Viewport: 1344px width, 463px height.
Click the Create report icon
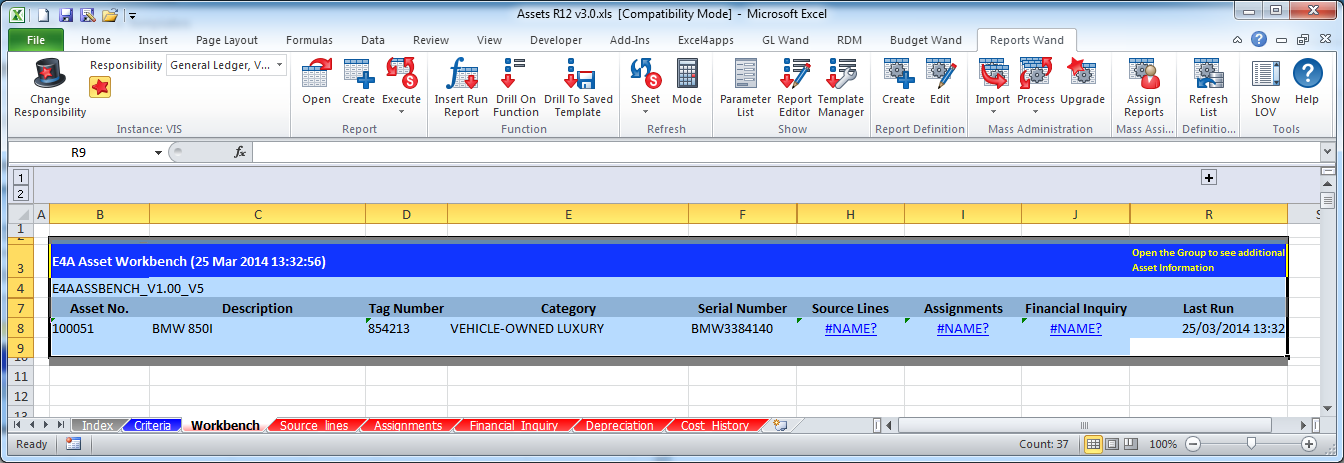(x=358, y=74)
